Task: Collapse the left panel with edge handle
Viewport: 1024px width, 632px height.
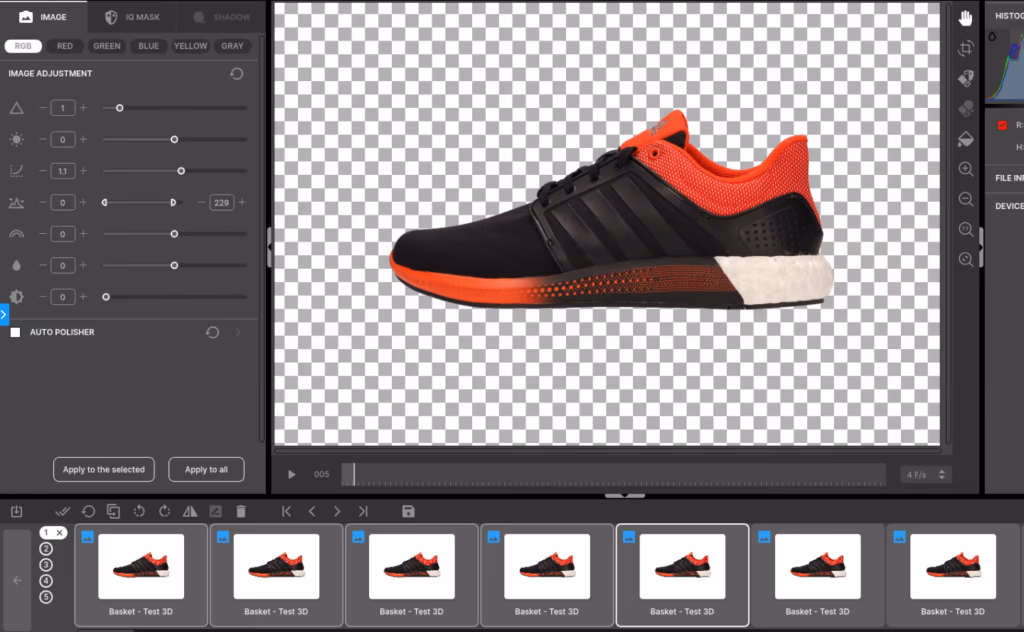Action: (269, 247)
